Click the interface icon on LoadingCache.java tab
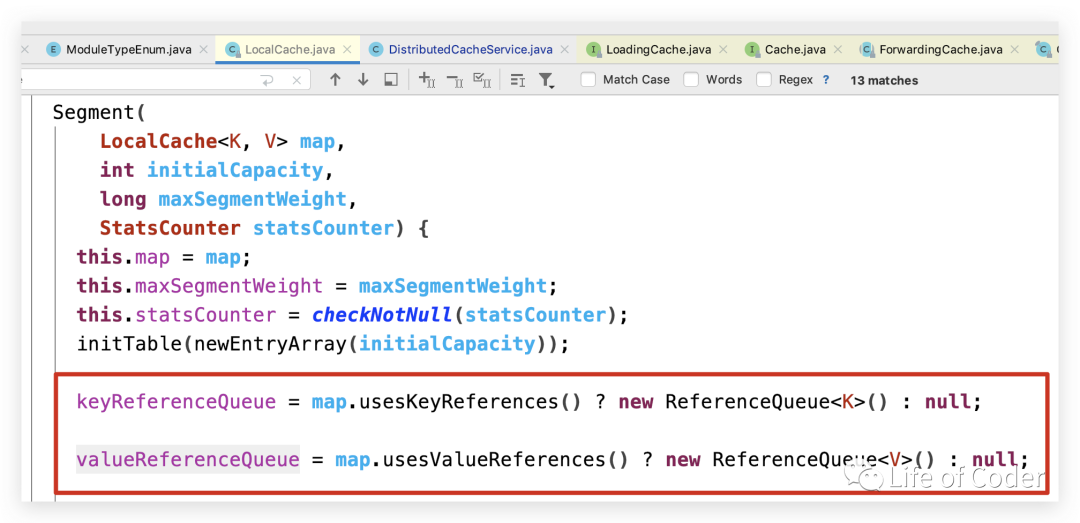1080x523 pixels. [x=594, y=50]
